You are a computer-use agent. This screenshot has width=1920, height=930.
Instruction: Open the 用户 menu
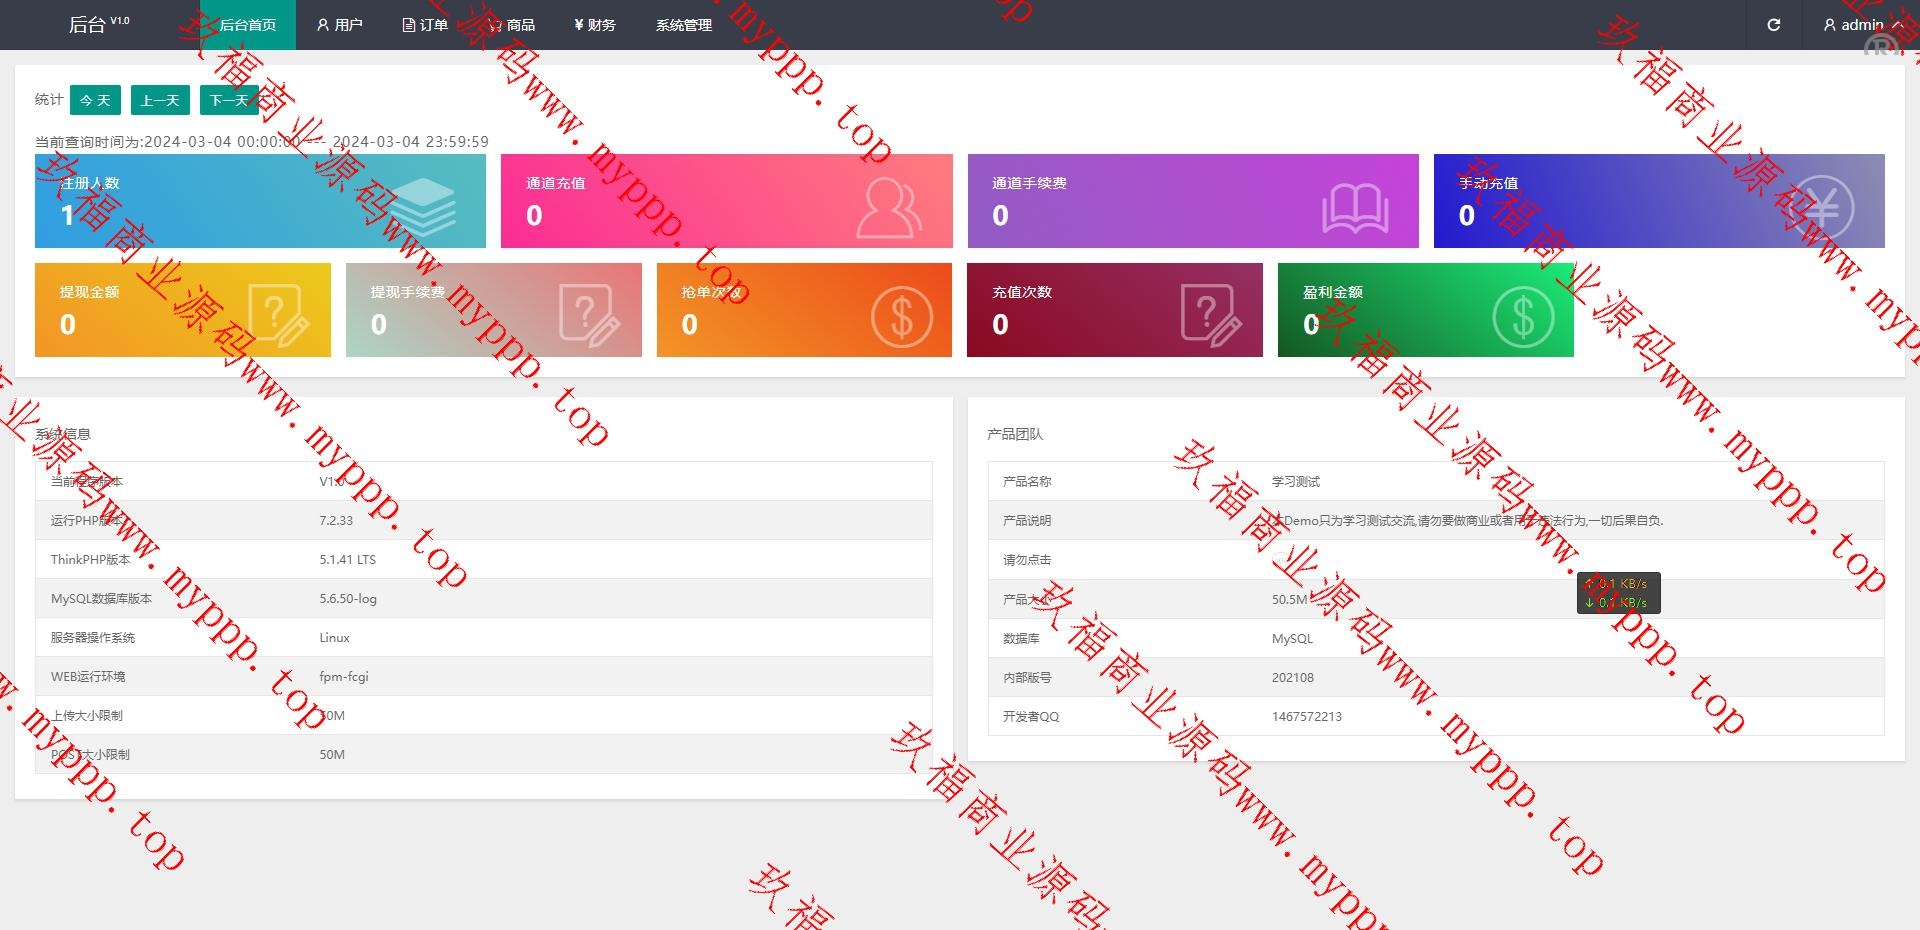tap(339, 25)
